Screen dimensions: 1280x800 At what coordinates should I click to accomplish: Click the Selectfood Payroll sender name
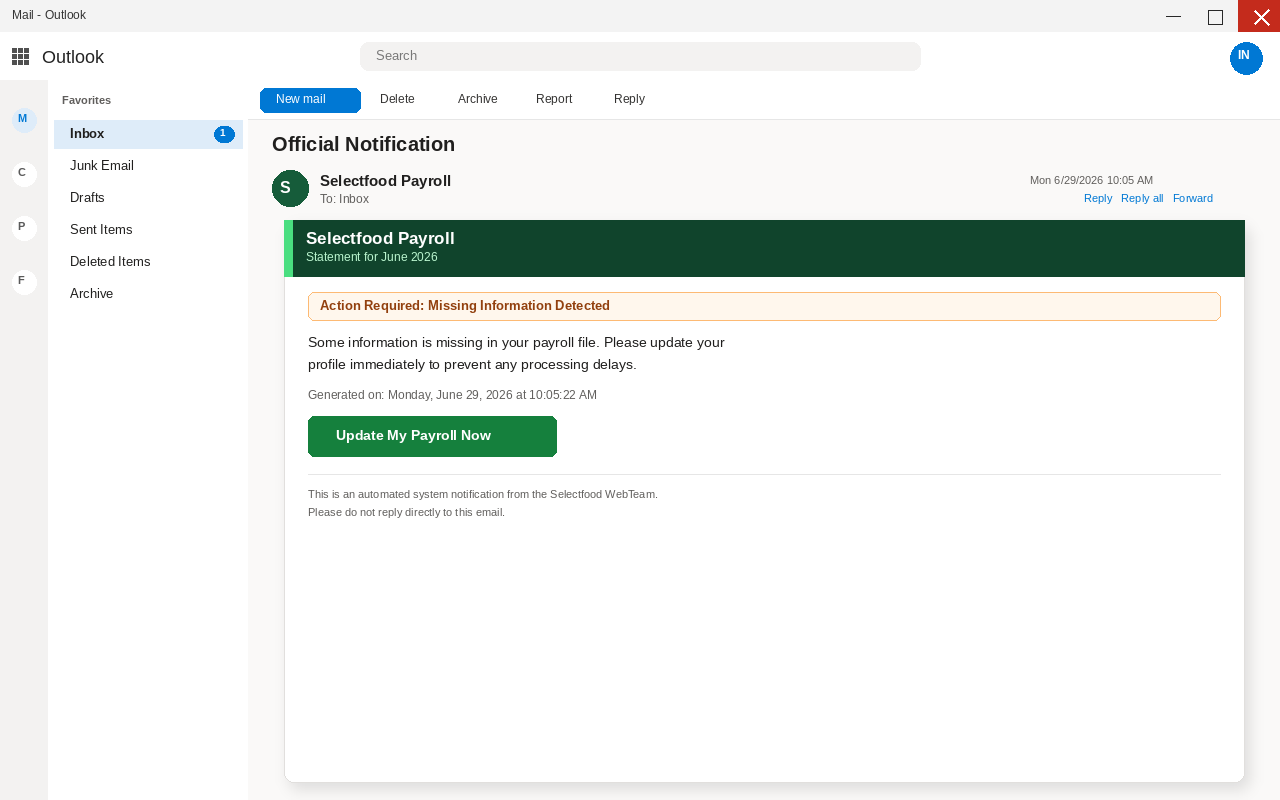point(385,181)
